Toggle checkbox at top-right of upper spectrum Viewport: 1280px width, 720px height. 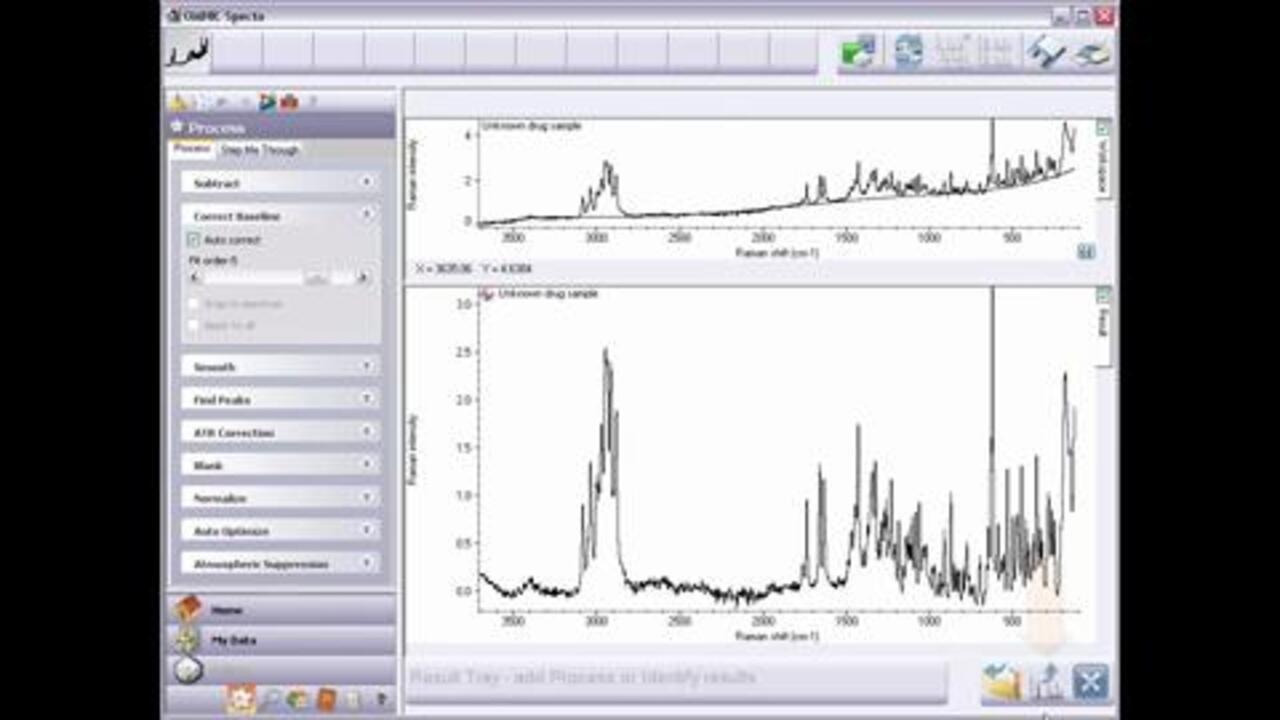1103,127
